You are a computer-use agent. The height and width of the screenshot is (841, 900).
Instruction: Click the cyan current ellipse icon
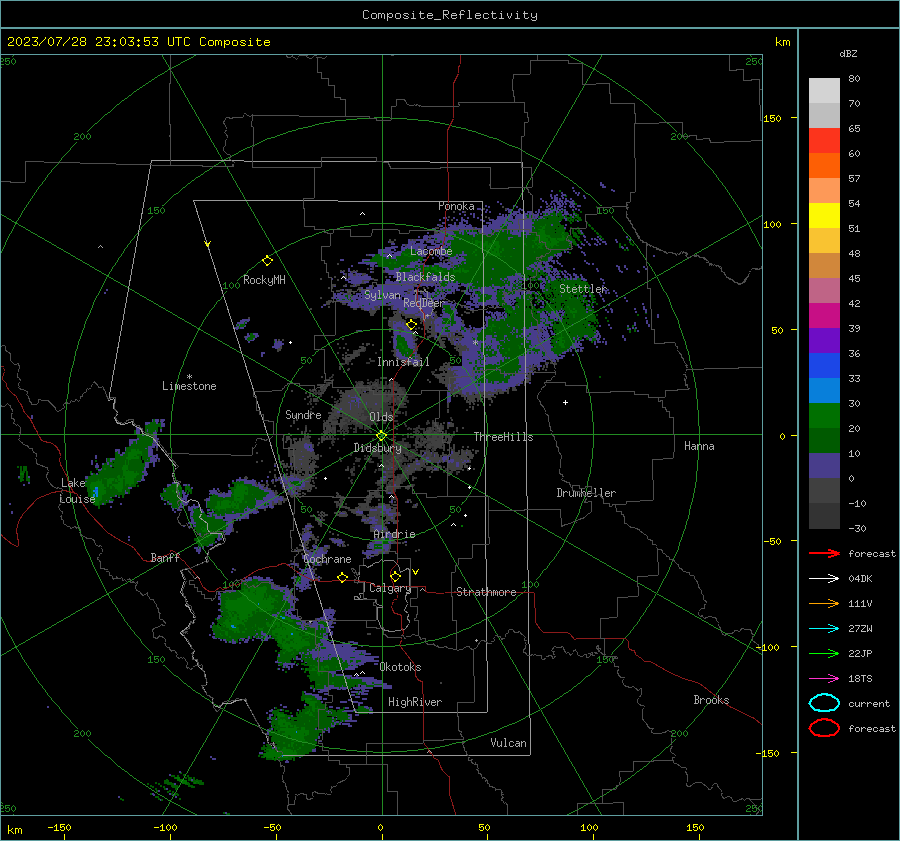[824, 703]
